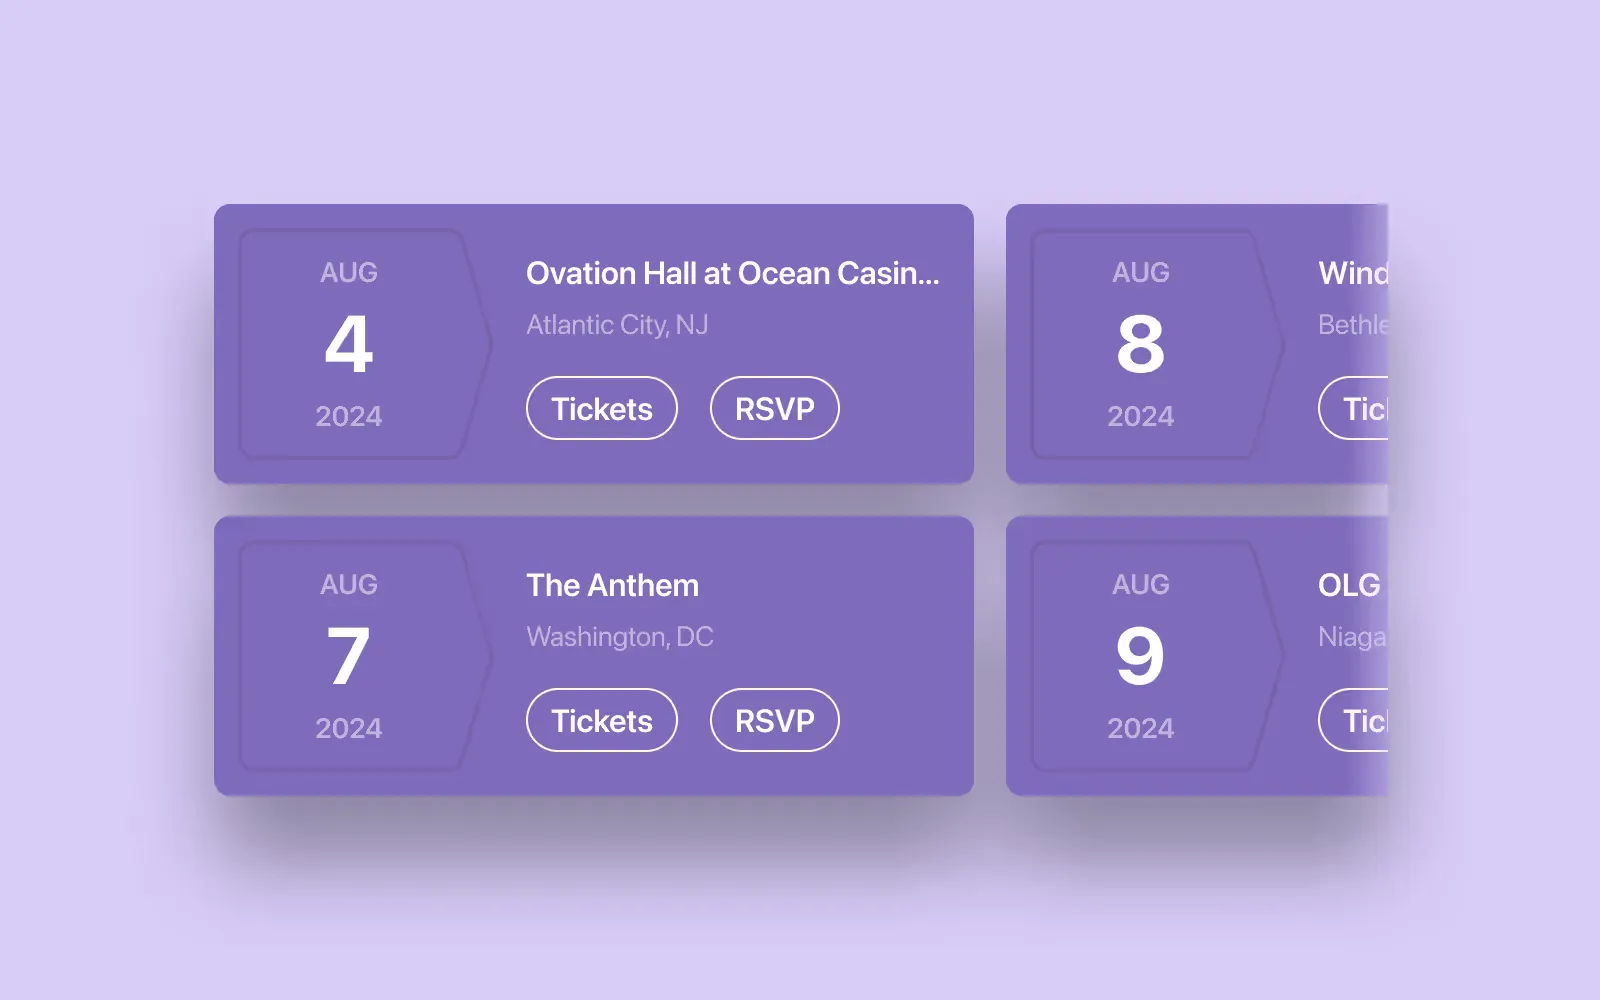Select the Ovation Hall at Ocean Casino title
This screenshot has height=1000, width=1600.
(732, 273)
